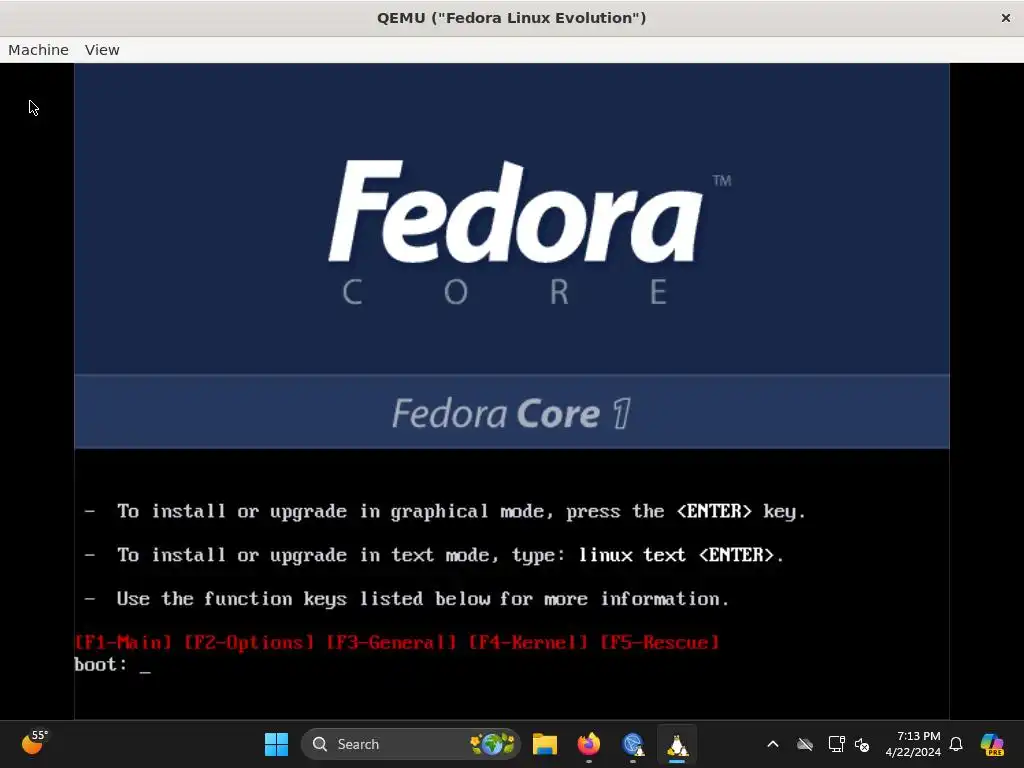The height and width of the screenshot is (768, 1024).
Task: Close the QEMU window
Action: (1005, 18)
